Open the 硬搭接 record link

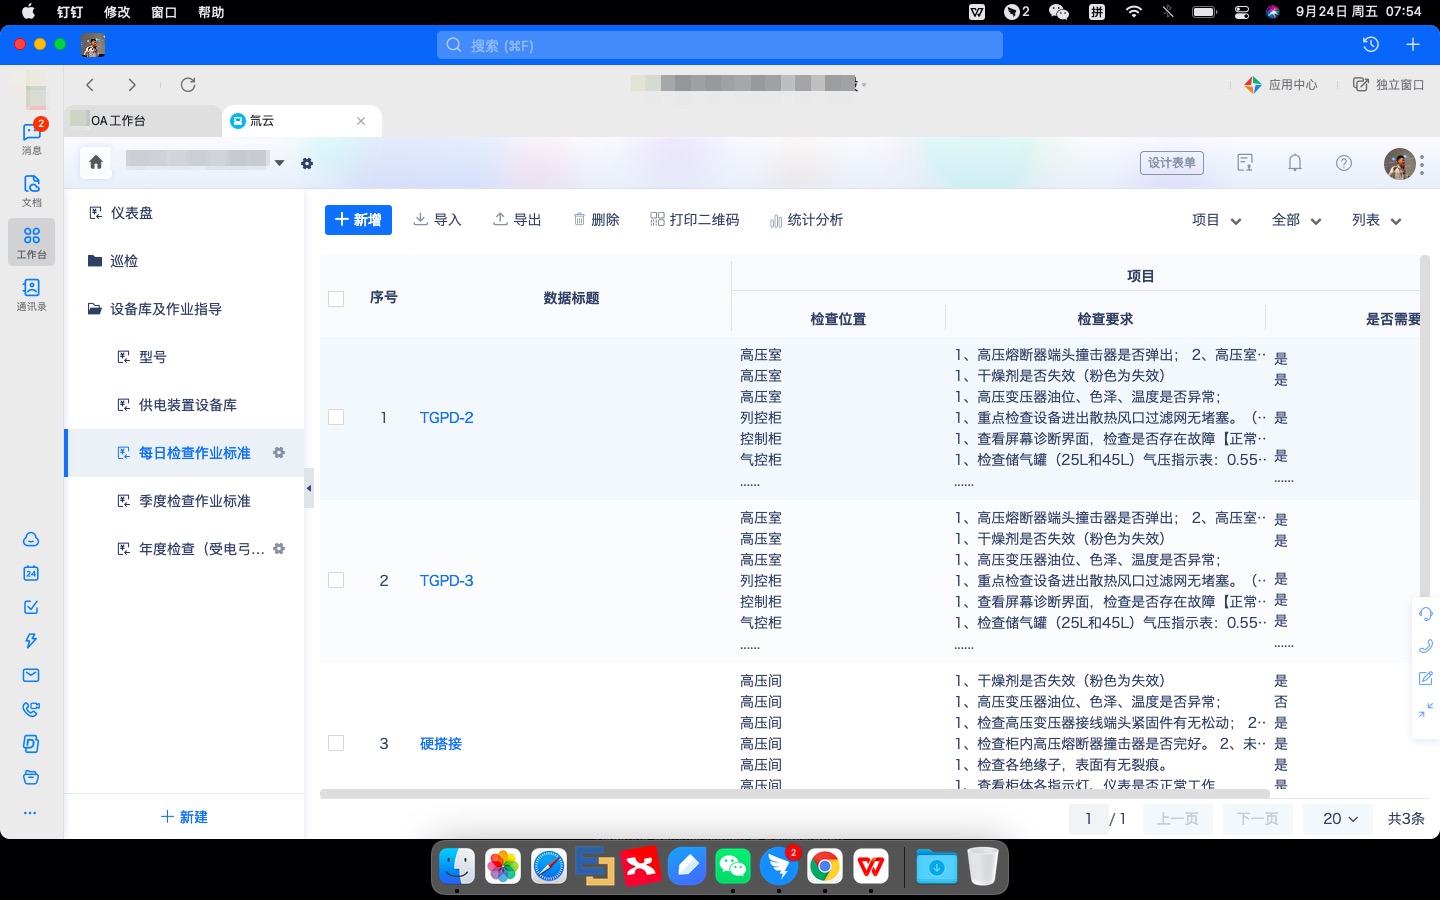click(441, 744)
